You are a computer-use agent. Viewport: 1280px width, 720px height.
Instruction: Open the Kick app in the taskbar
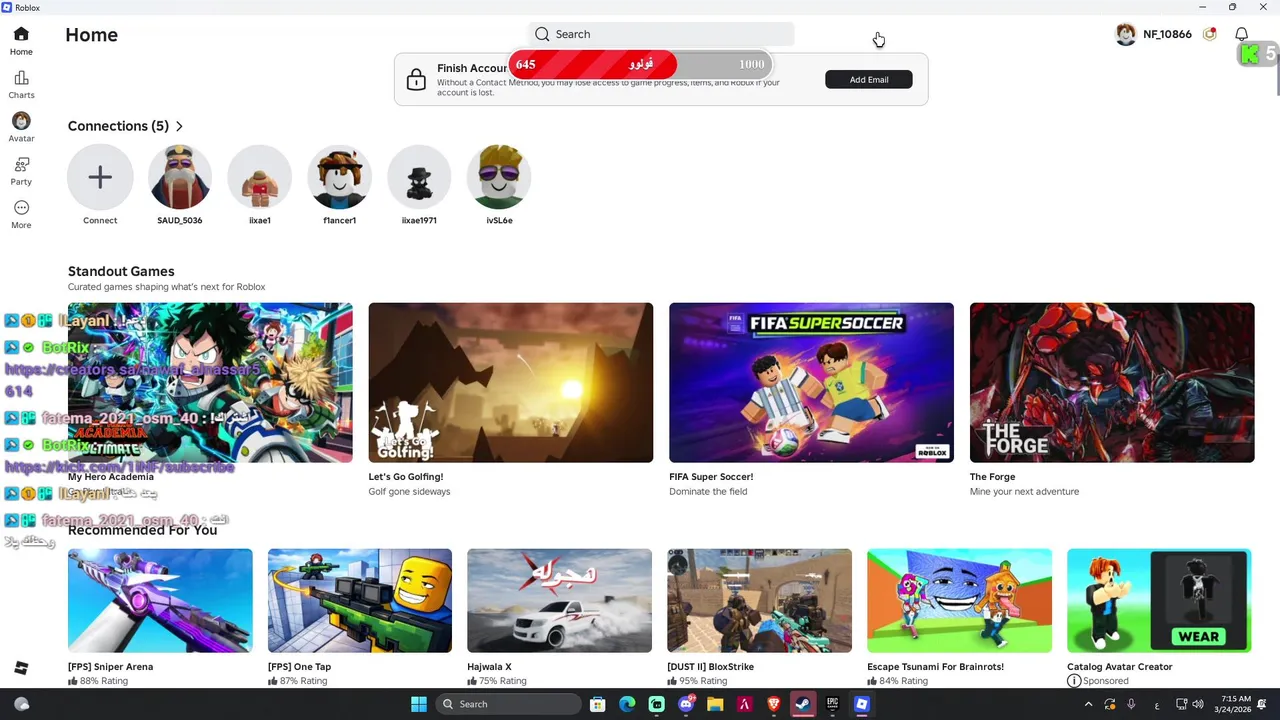[656, 704]
